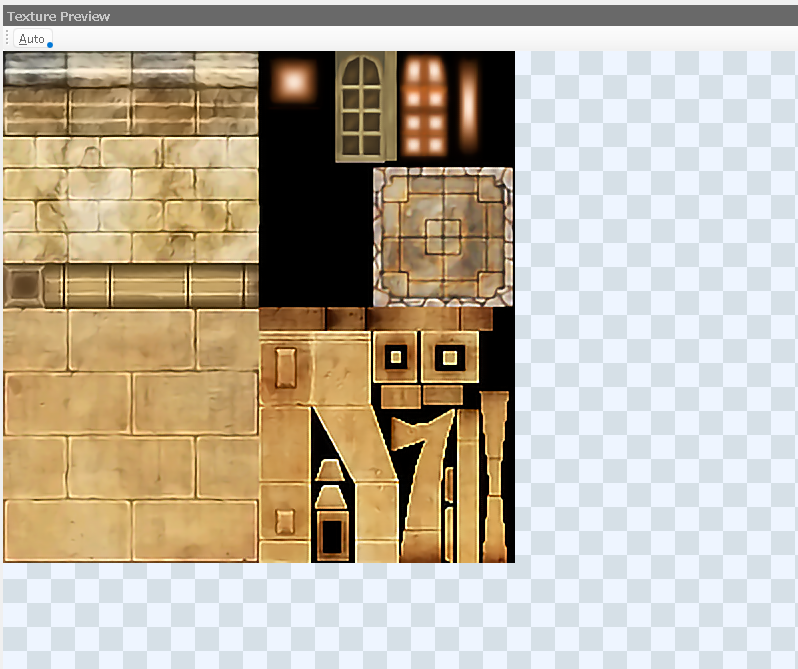Select the six-pane lit window texture
This screenshot has height=669, width=798.
424,105
